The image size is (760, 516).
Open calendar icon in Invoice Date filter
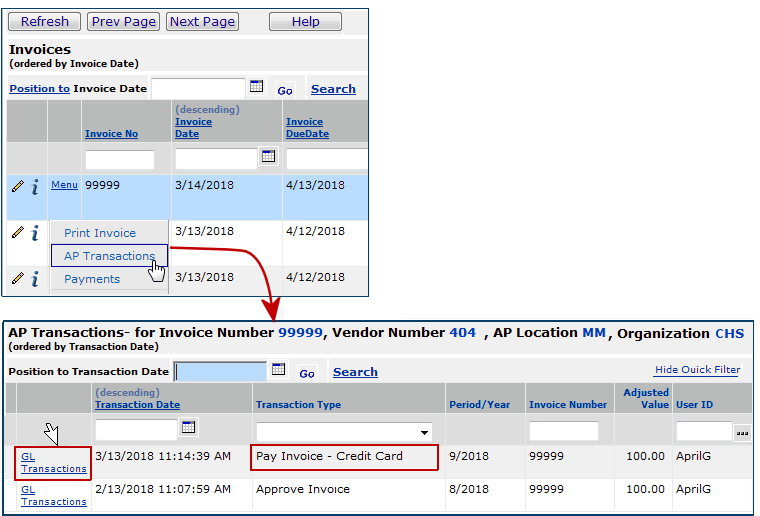click(268, 156)
